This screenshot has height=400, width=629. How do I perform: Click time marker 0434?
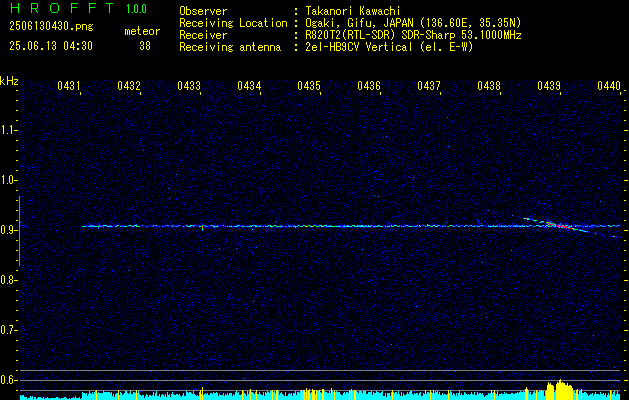coord(249,86)
